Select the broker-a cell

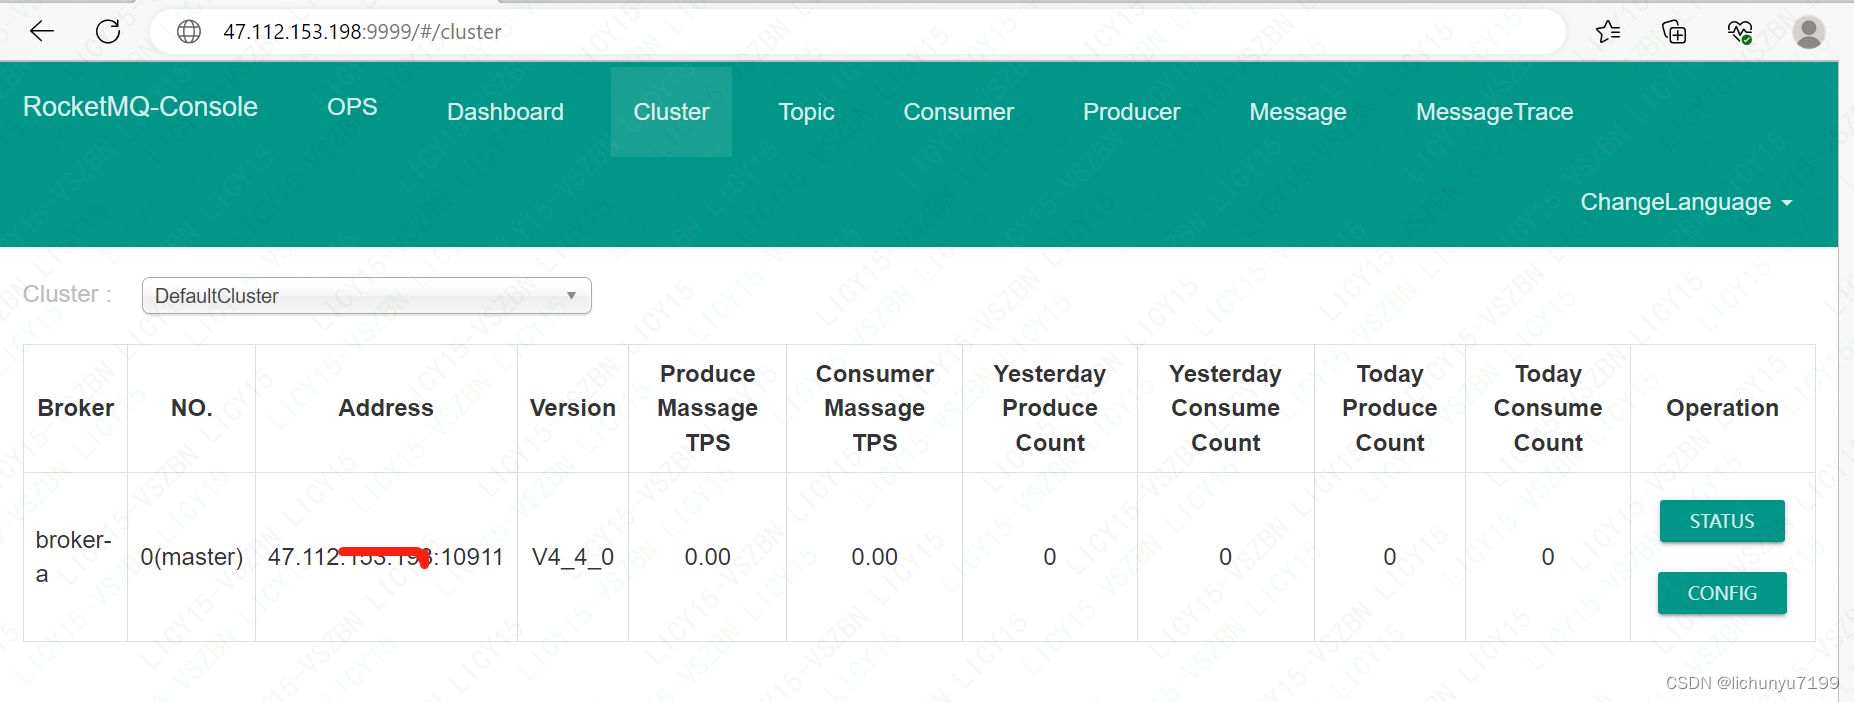click(74, 557)
